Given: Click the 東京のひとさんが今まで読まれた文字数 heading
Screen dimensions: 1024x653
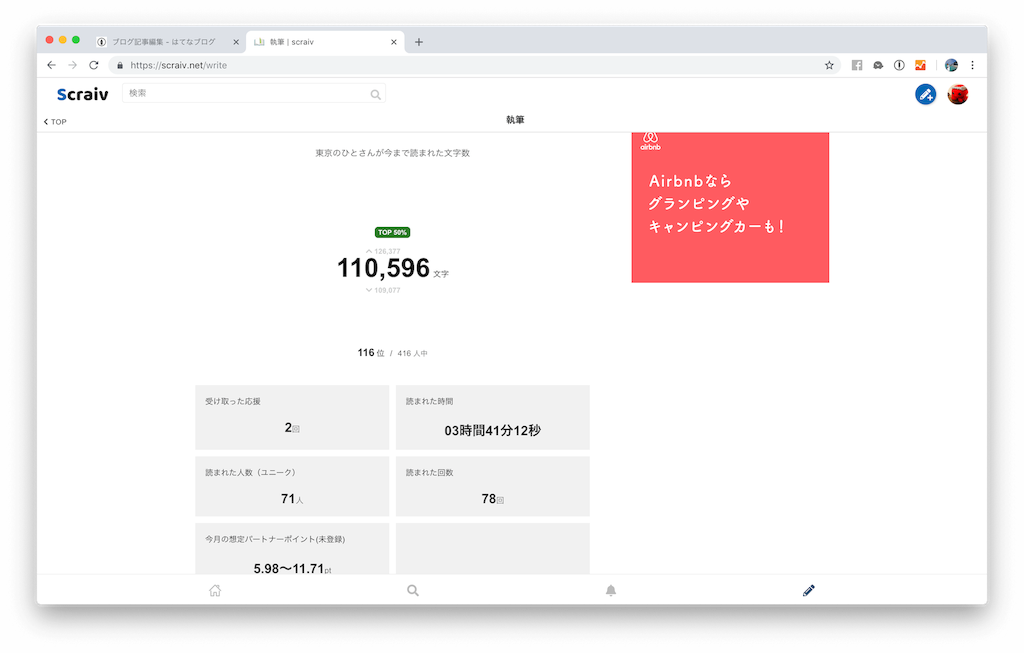Looking at the screenshot, I should [392, 153].
